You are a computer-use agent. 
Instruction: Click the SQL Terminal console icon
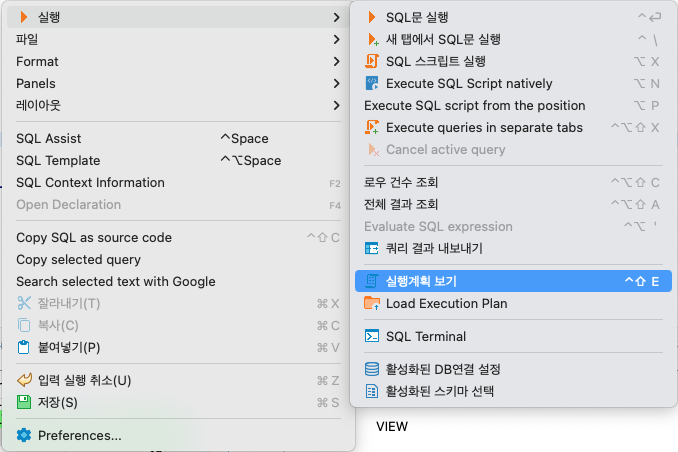372,336
